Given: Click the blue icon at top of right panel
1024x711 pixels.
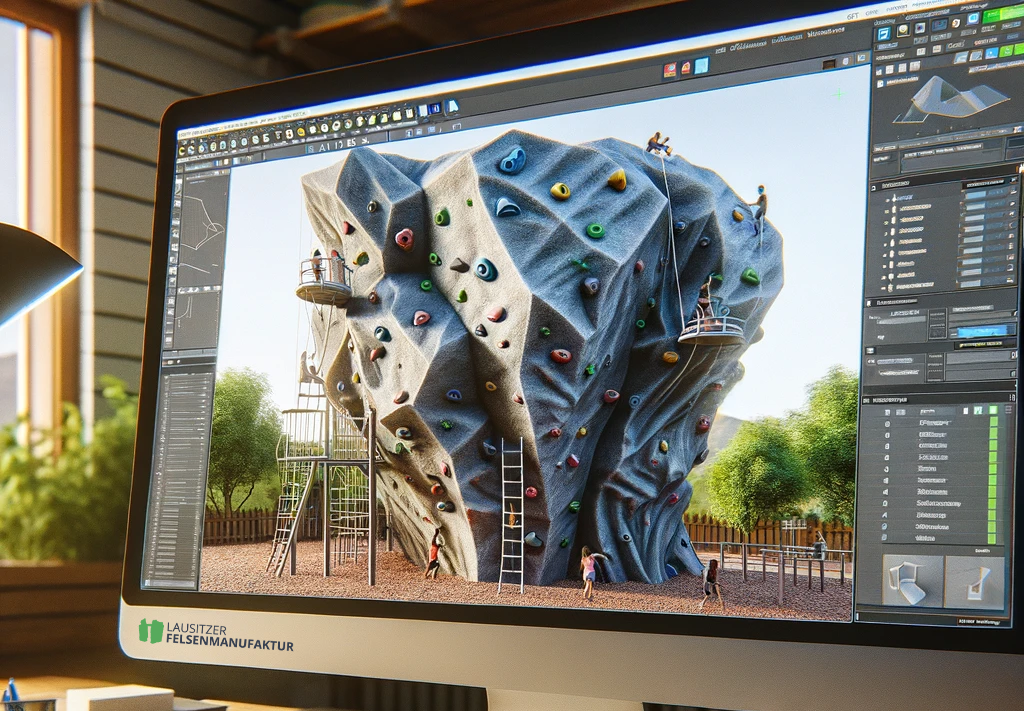Looking at the screenshot, I should pos(884,34).
